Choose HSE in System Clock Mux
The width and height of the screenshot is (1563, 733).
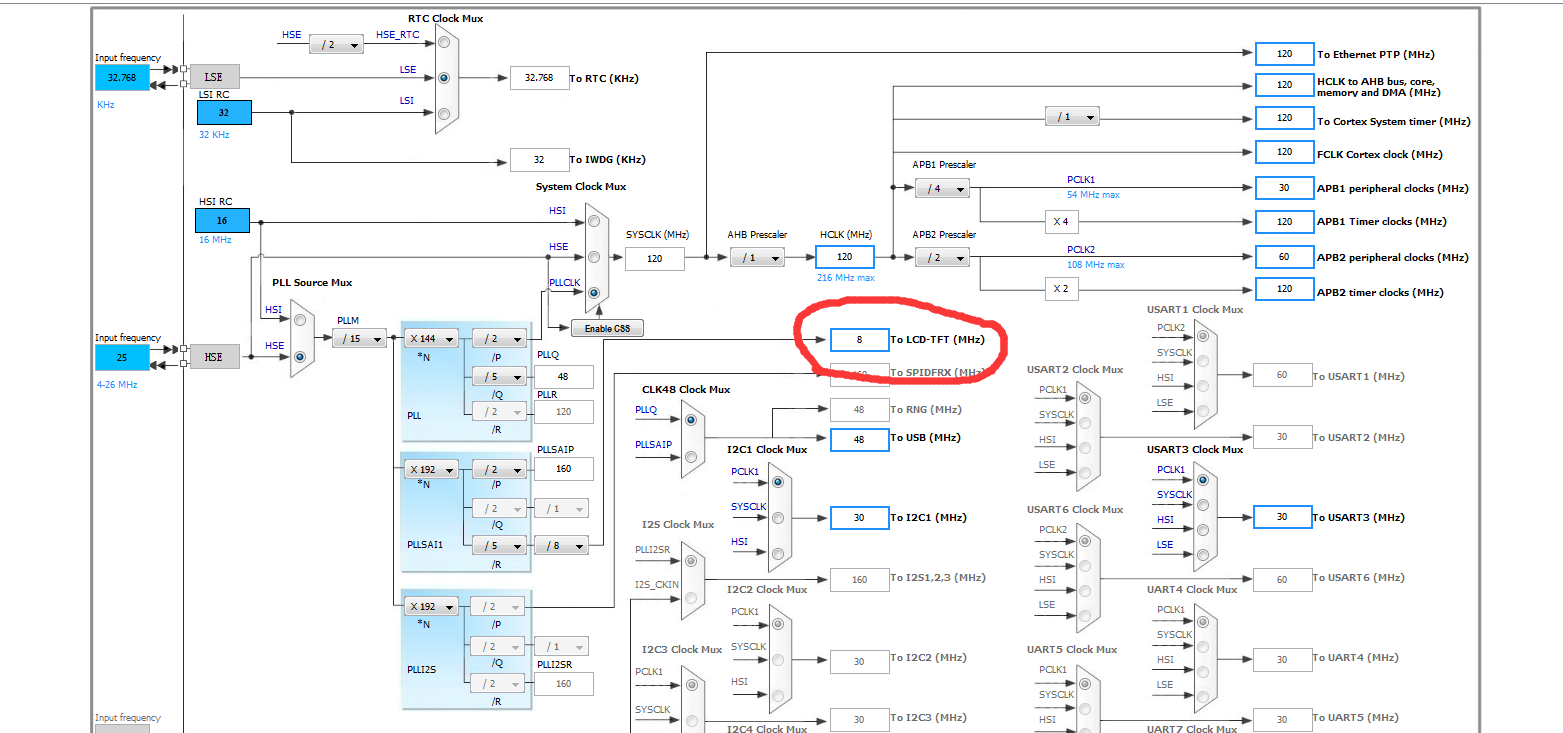(594, 257)
